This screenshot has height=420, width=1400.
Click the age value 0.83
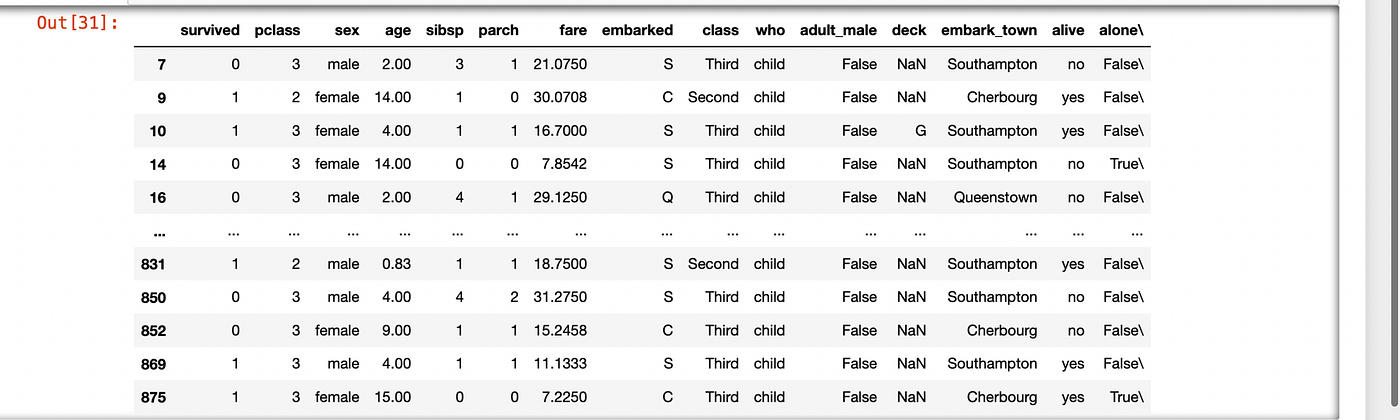pyautogui.click(x=396, y=264)
